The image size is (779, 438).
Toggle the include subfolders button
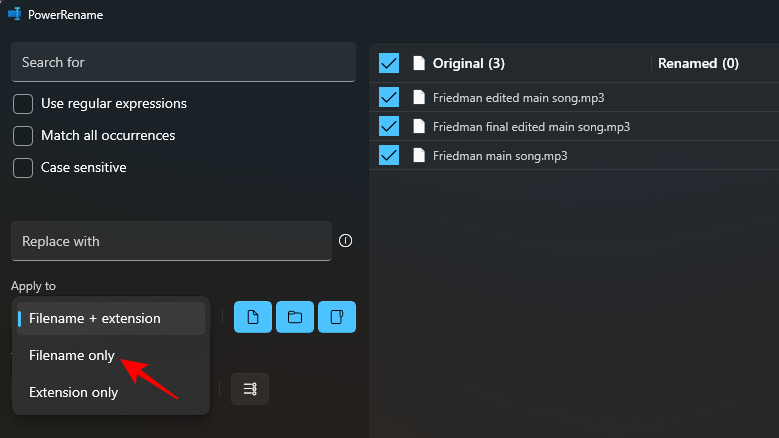click(x=337, y=317)
